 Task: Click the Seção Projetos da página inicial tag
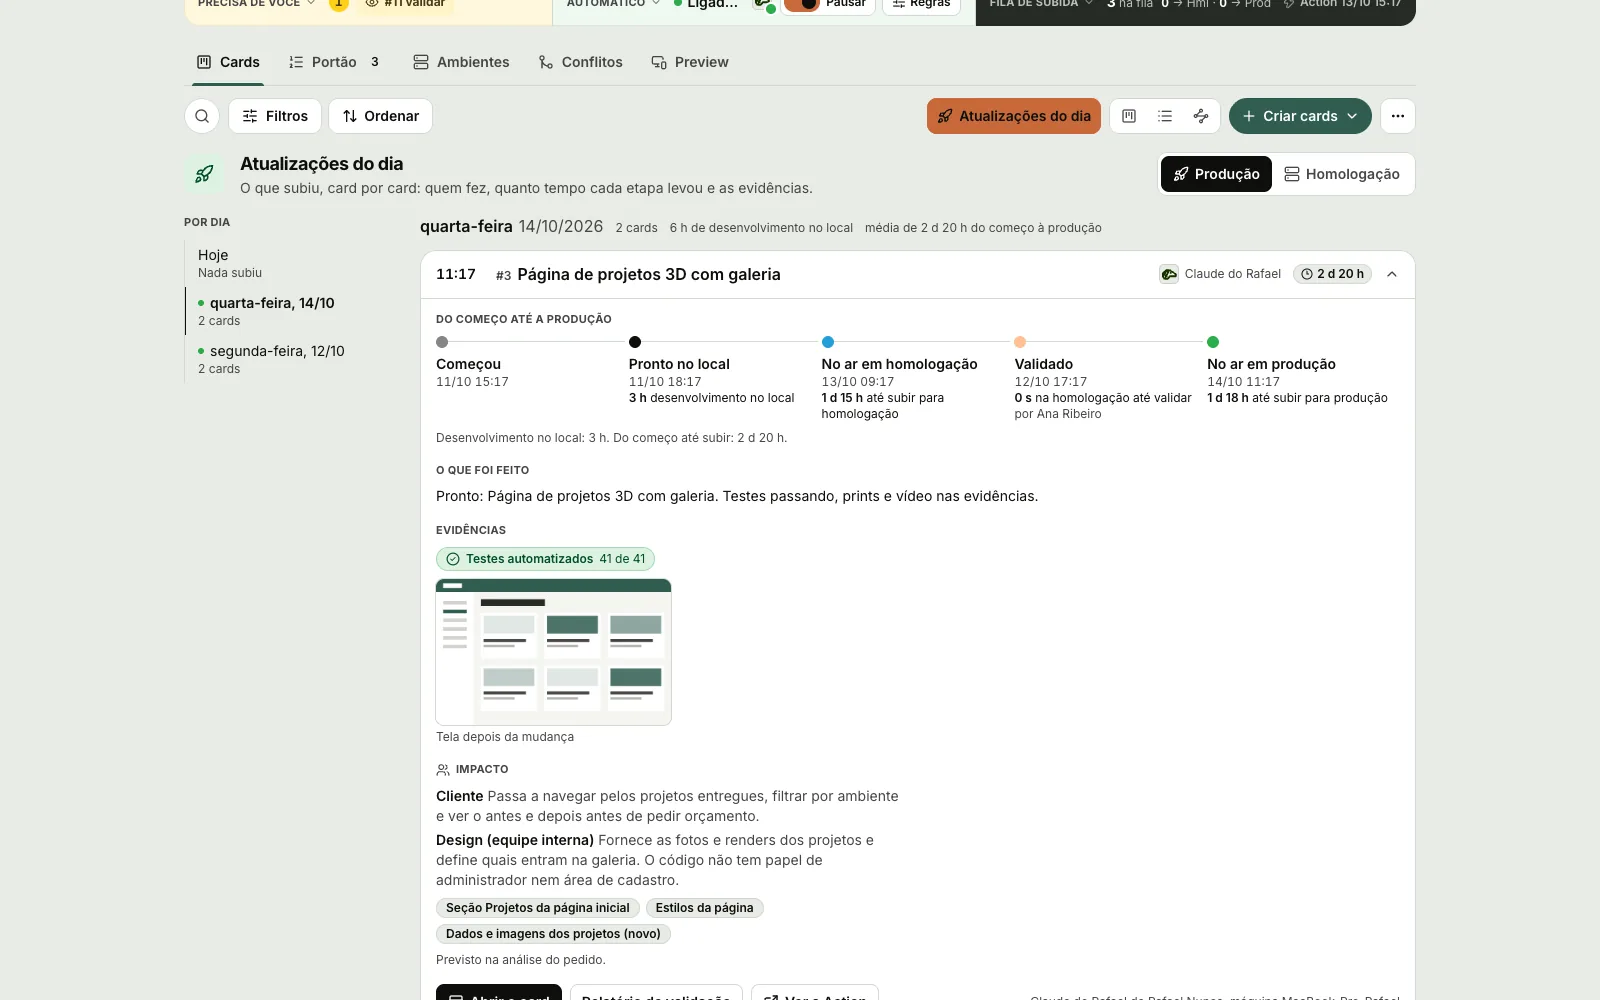coord(538,908)
